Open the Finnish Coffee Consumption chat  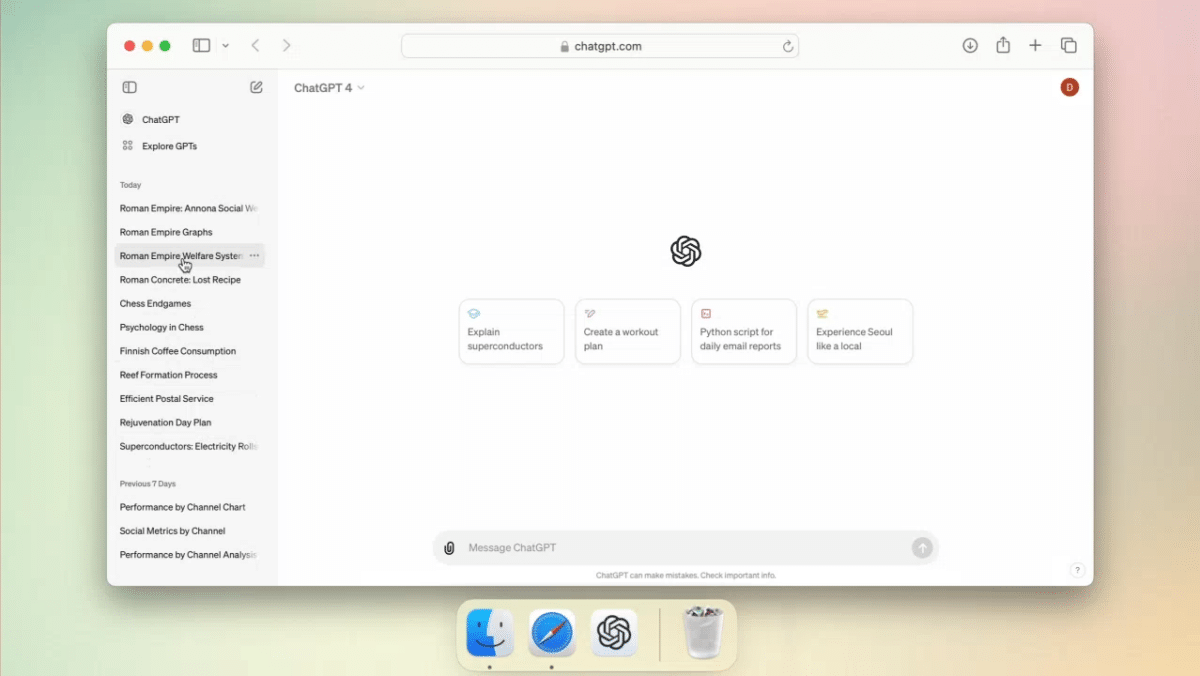177,350
